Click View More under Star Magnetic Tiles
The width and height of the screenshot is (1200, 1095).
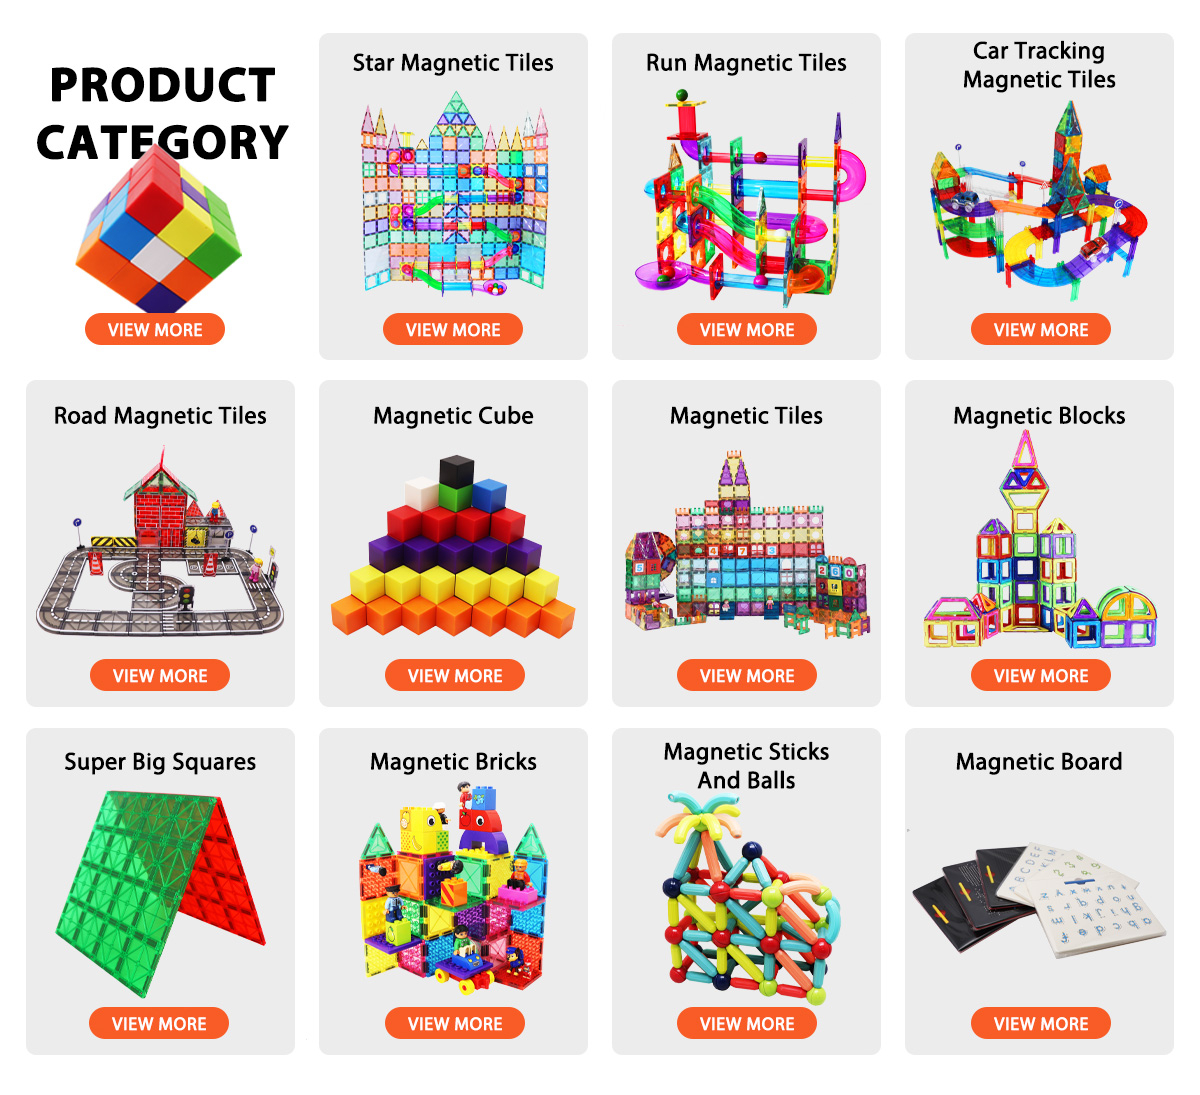(453, 329)
